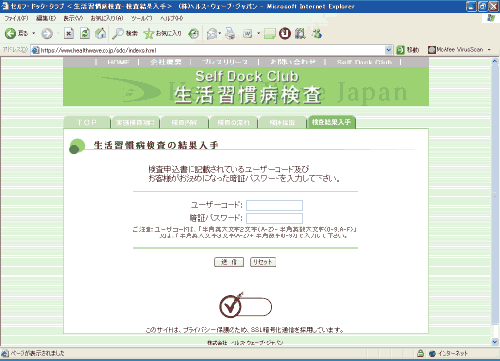This screenshot has height=361, width=500.
Task: Switch to the TOP tab
Action: tap(87, 122)
